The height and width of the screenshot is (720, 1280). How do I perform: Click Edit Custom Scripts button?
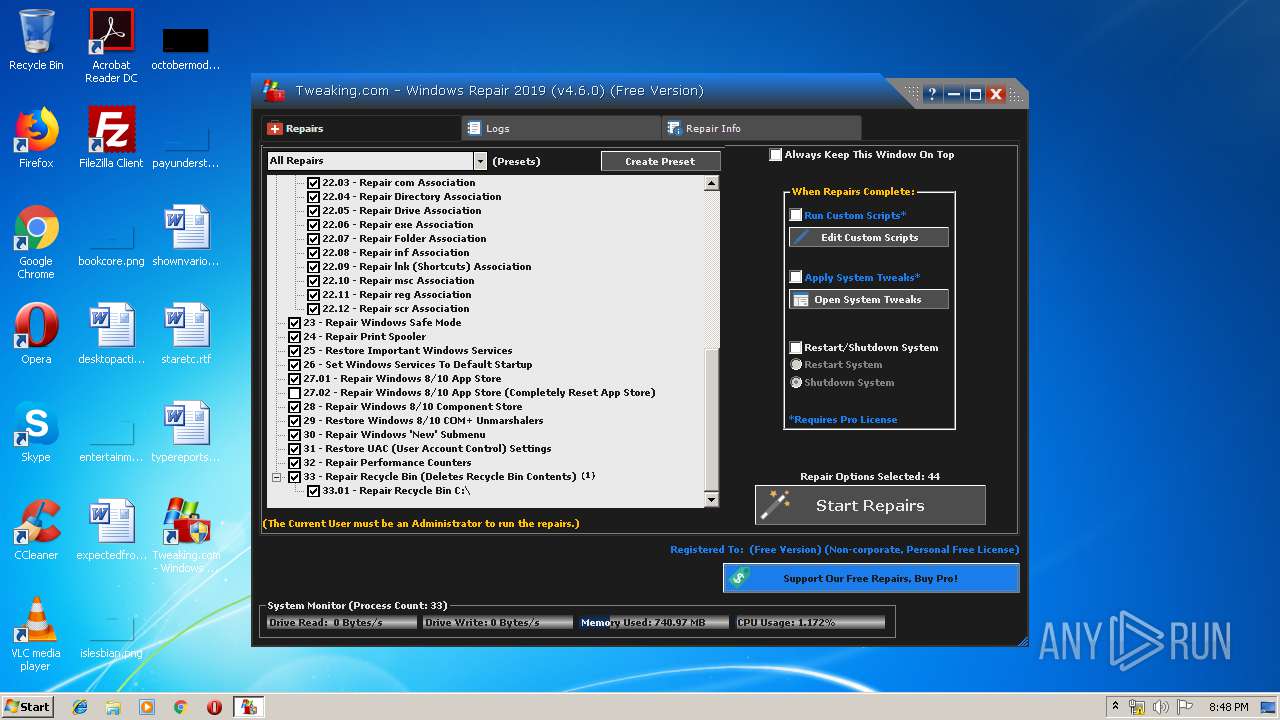(x=869, y=237)
